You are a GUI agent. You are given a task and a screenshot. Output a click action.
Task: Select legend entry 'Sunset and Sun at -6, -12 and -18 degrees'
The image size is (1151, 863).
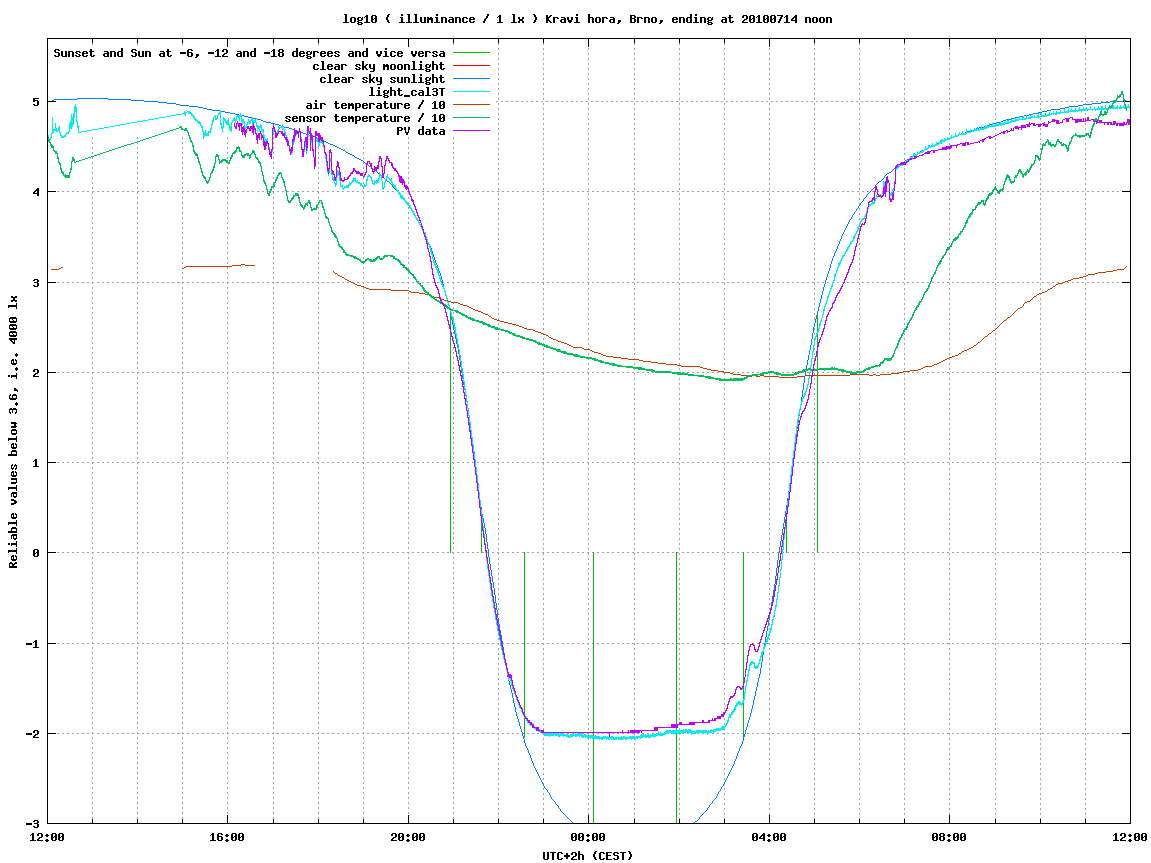pyautogui.click(x=250, y=53)
